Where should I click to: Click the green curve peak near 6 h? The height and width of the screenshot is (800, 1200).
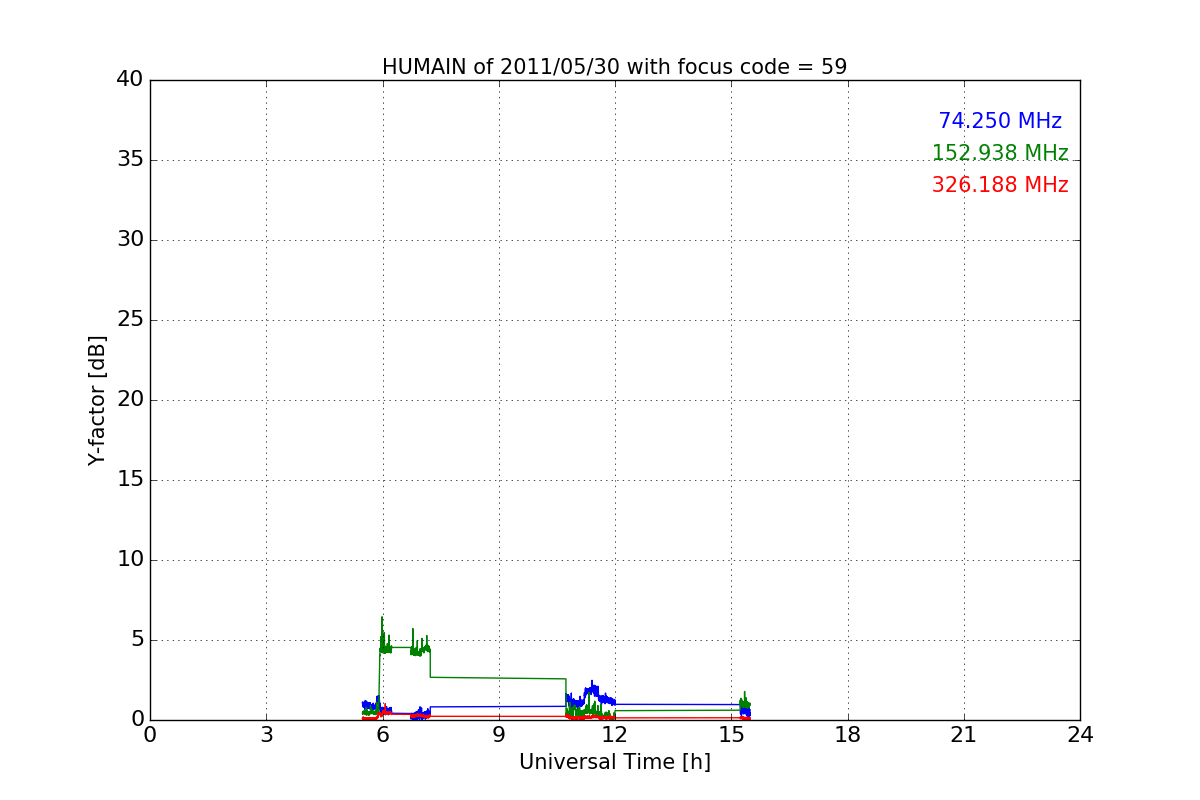pos(382,618)
